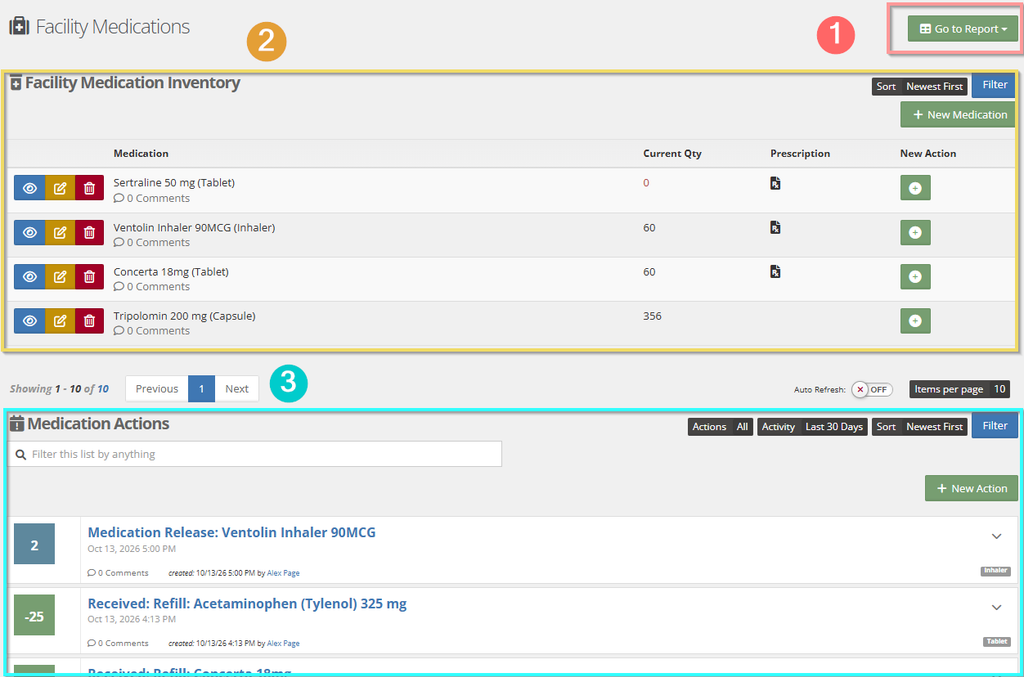1024x677 pixels.
Task: Click quantity badge -25 on Acetaminophen refill
Action: 35,615
